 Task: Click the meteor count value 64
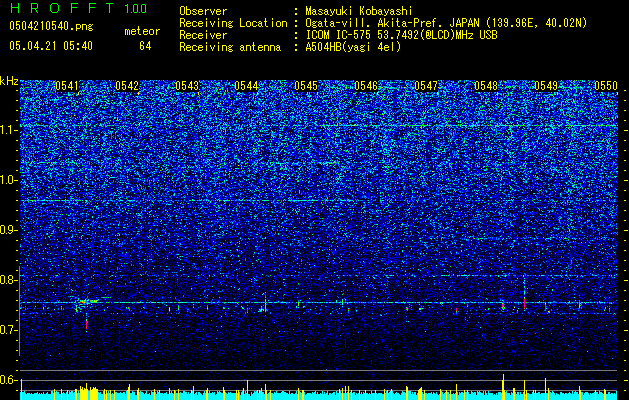[145, 46]
